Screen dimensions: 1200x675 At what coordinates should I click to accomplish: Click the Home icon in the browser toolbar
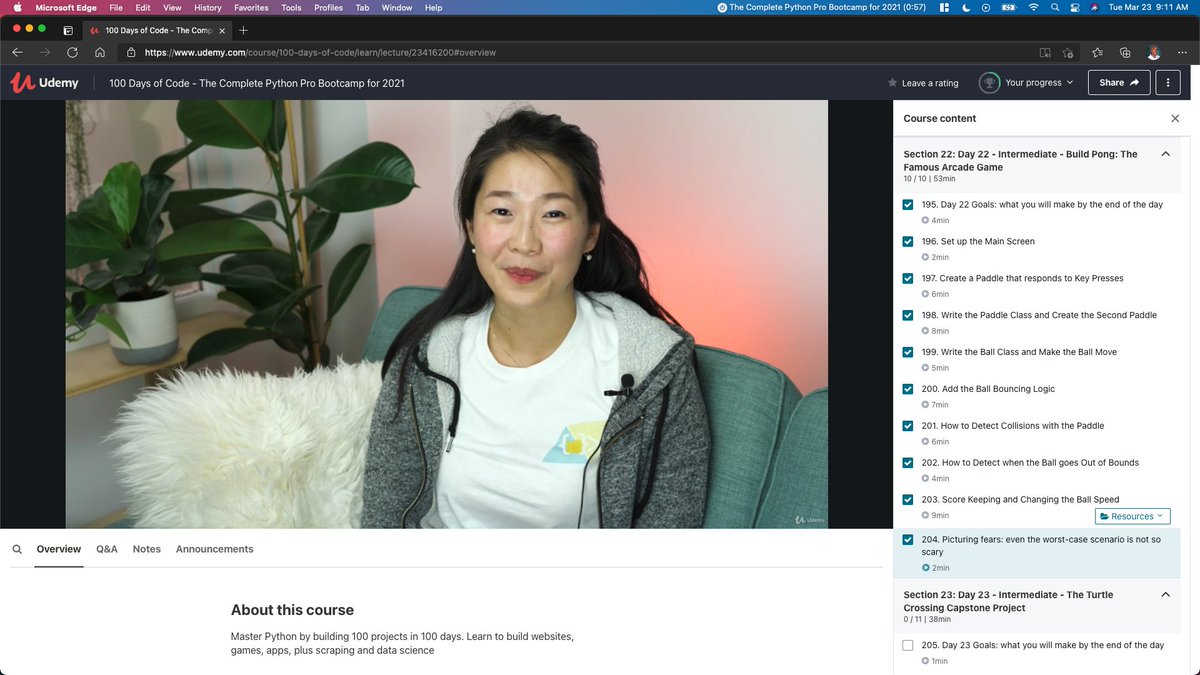tap(99, 52)
